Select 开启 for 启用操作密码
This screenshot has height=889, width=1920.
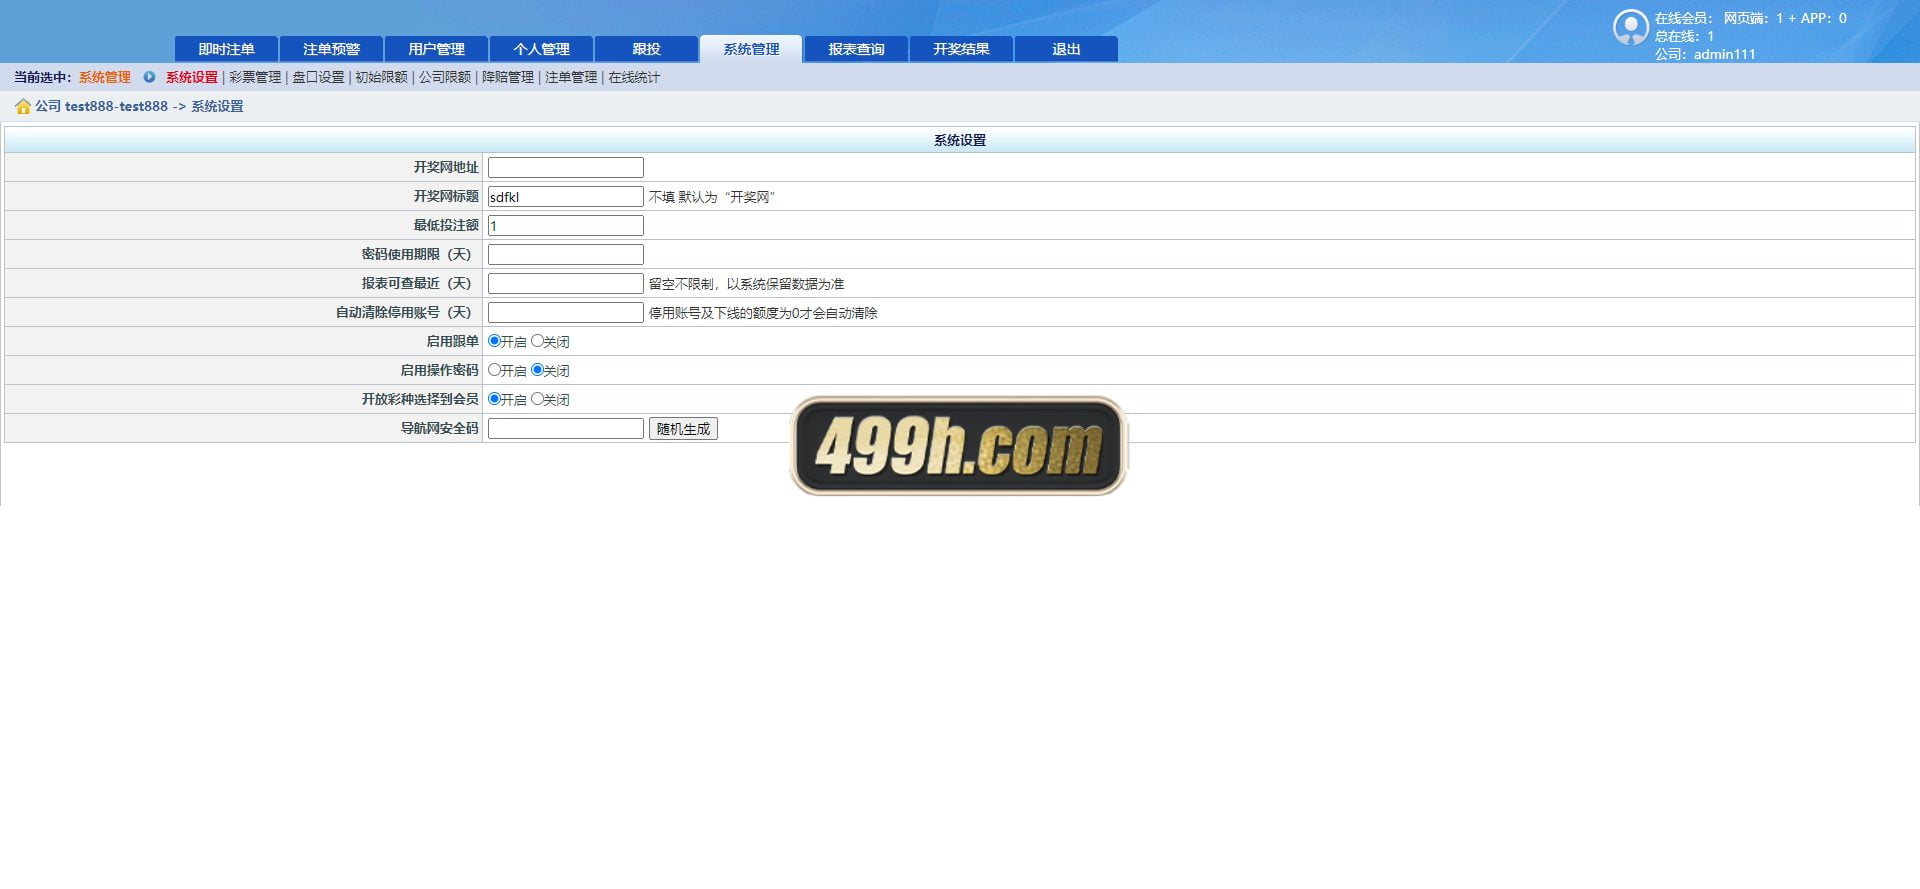[x=494, y=370]
